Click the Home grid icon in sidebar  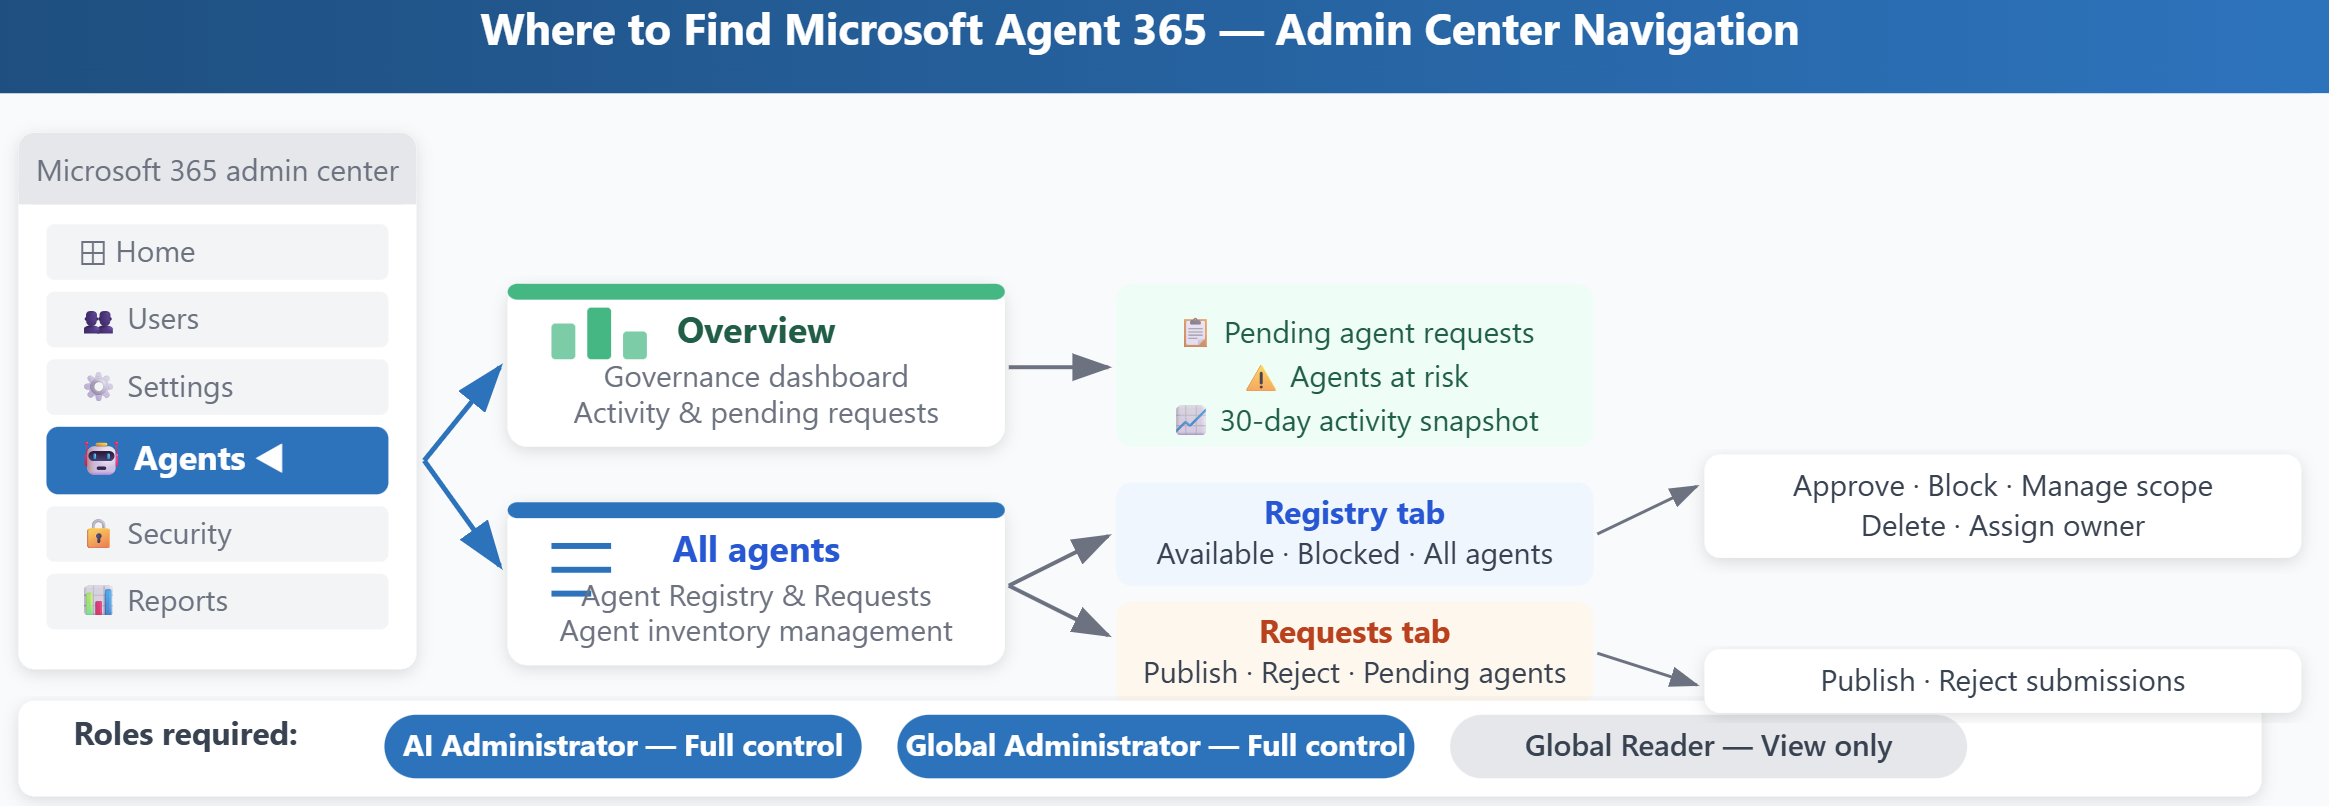click(x=92, y=253)
